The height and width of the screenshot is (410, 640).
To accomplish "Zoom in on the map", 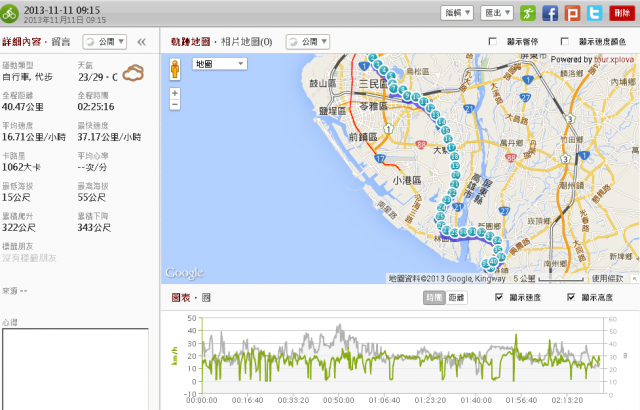I will point(175,93).
